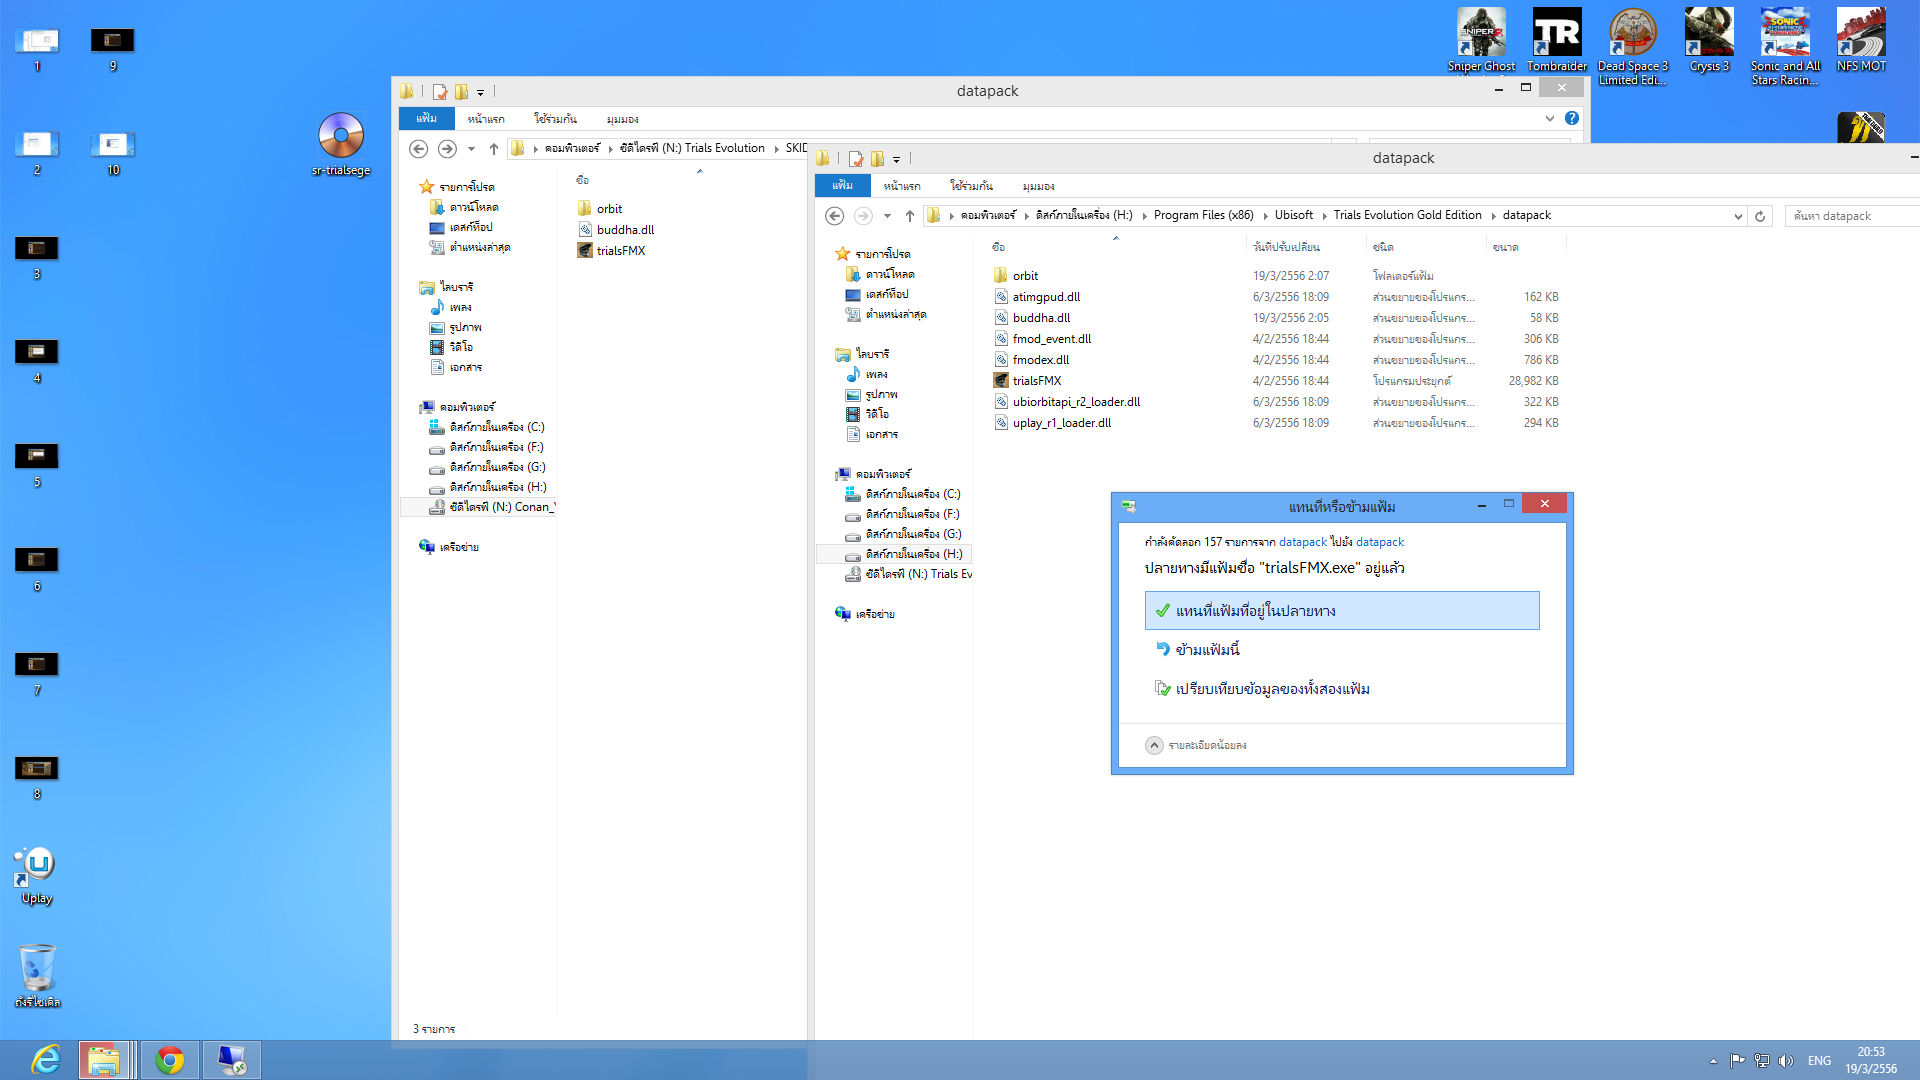Choose compare info for both files option
The width and height of the screenshot is (1920, 1080).
point(1272,689)
